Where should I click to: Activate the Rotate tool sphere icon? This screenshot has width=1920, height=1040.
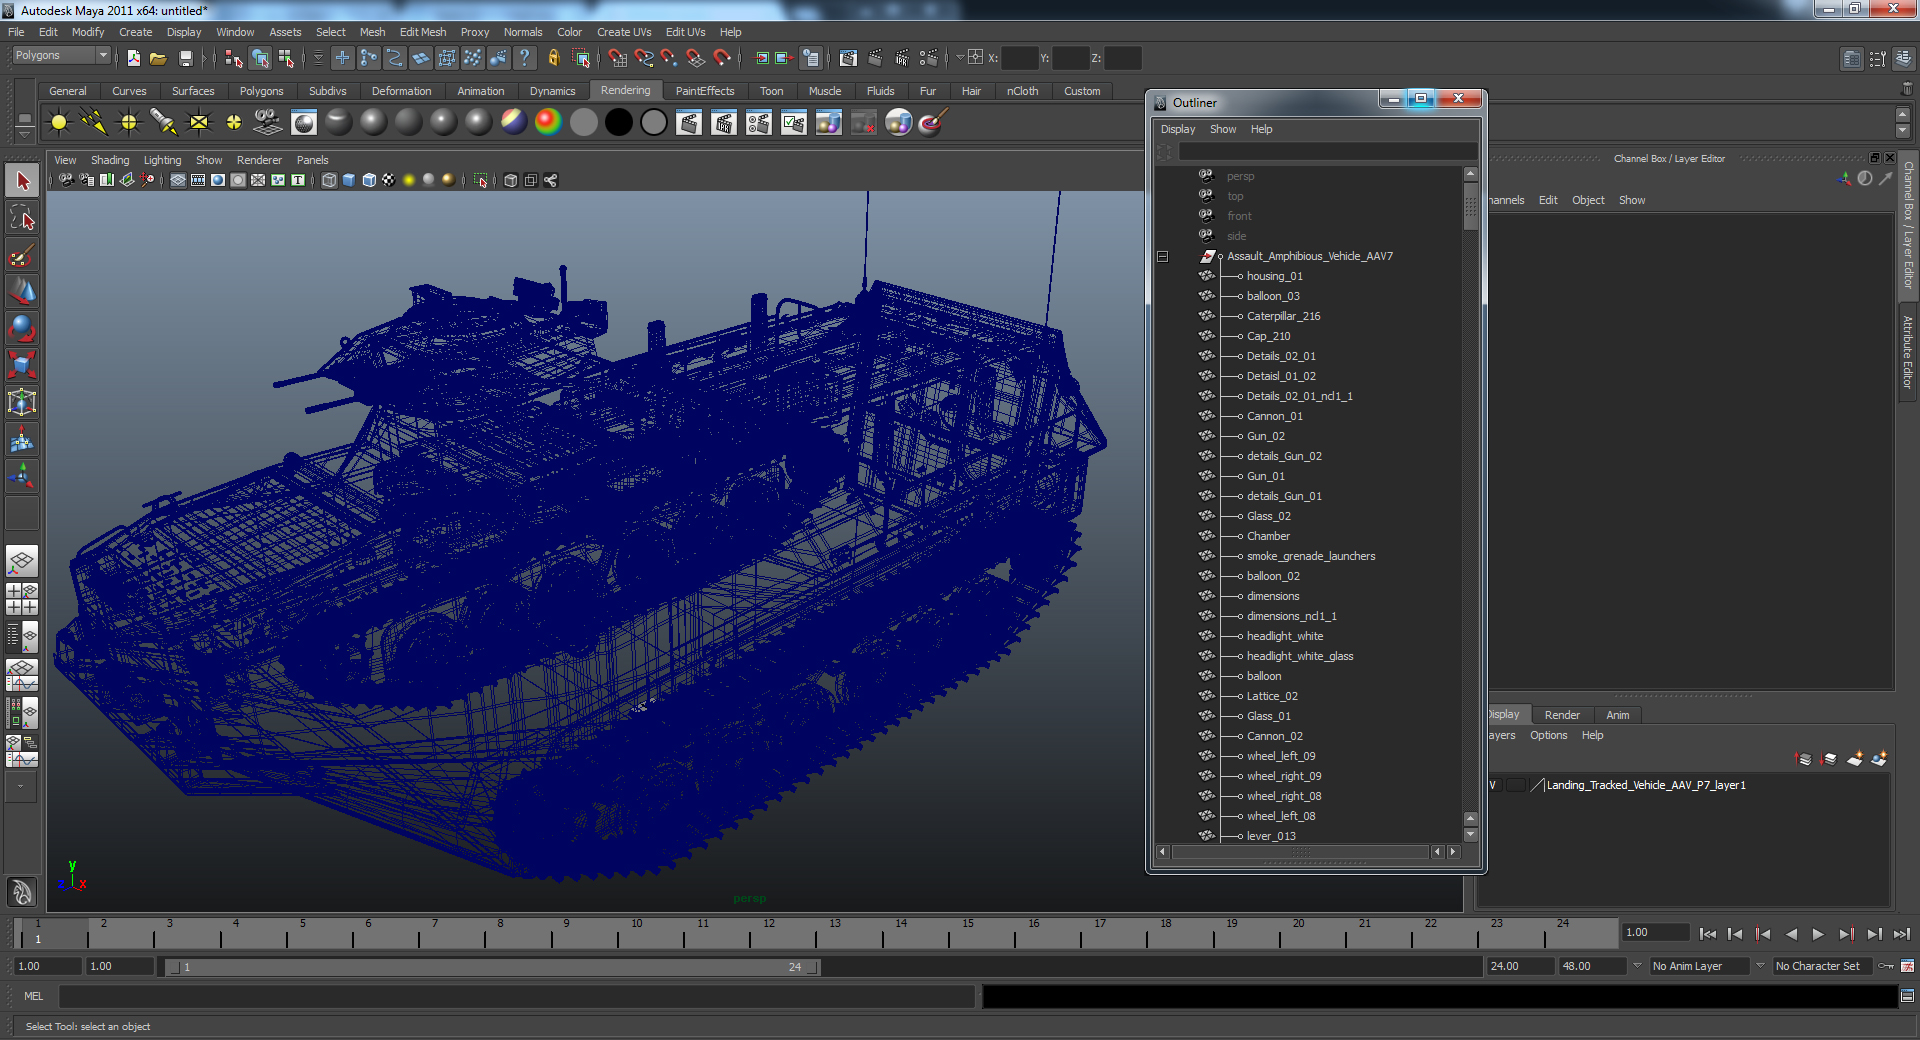click(22, 328)
